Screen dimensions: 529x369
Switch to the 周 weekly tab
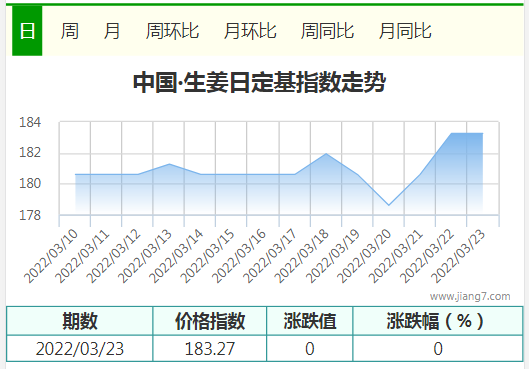click(70, 31)
